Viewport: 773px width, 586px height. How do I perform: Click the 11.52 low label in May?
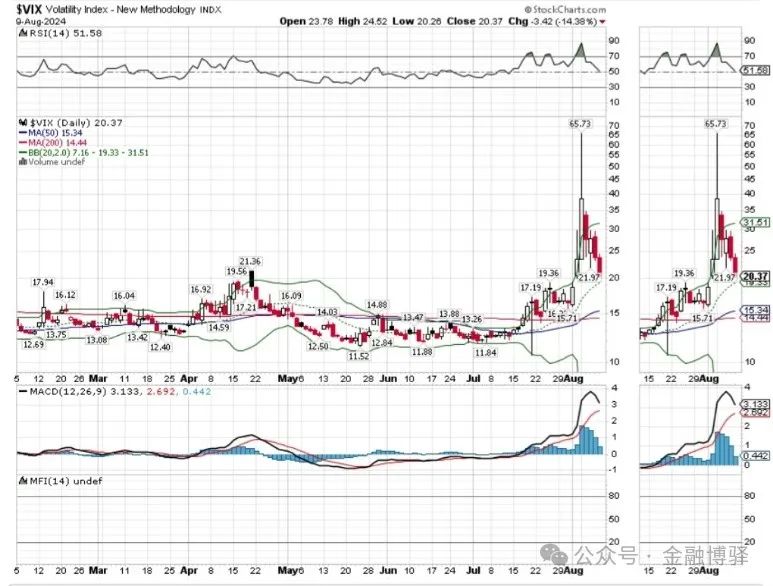[x=358, y=356]
